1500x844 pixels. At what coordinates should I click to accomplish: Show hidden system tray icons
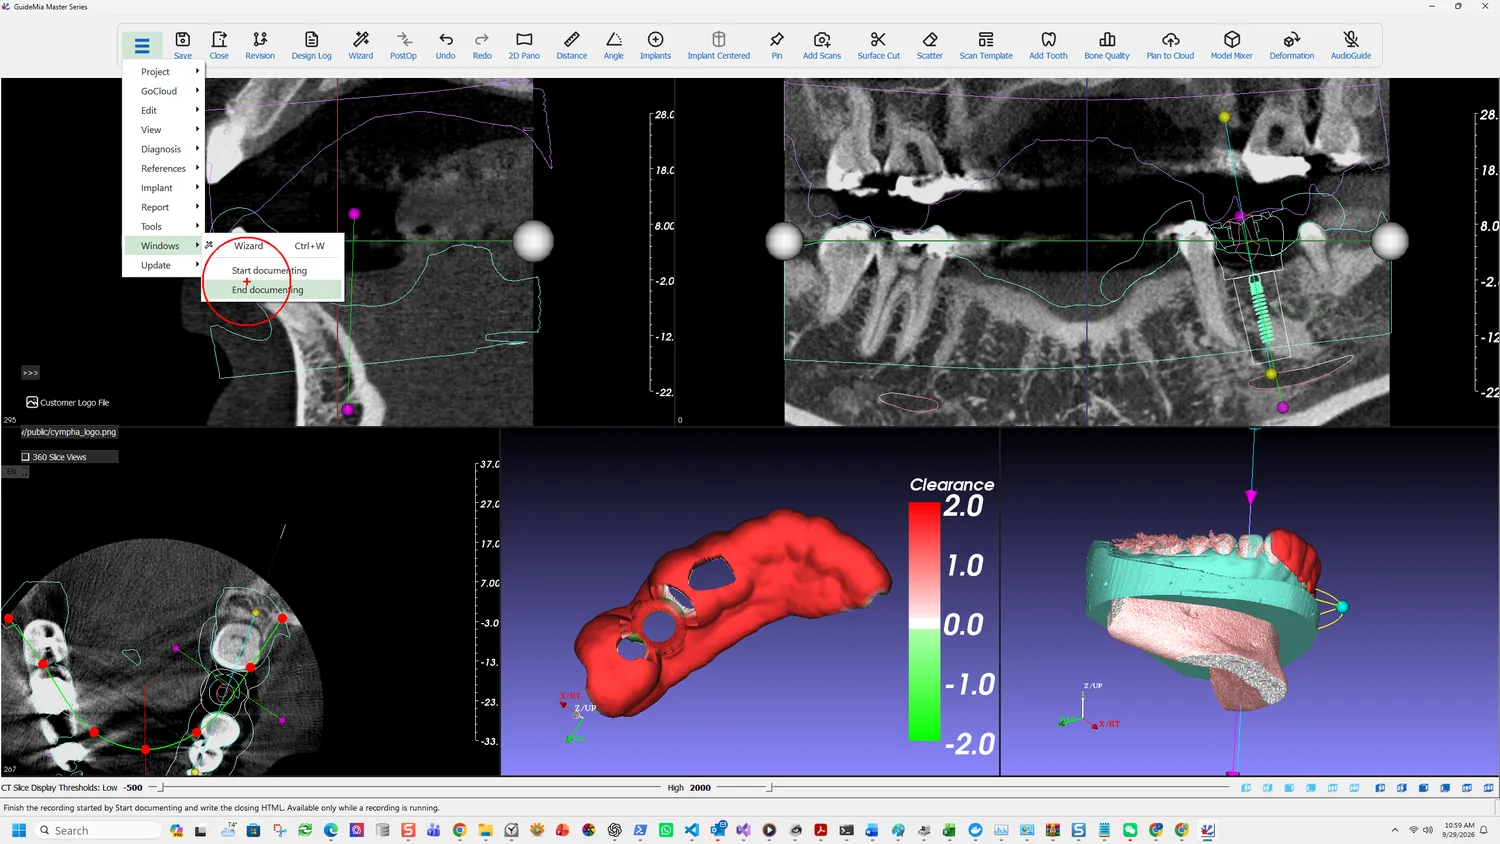pos(1395,830)
